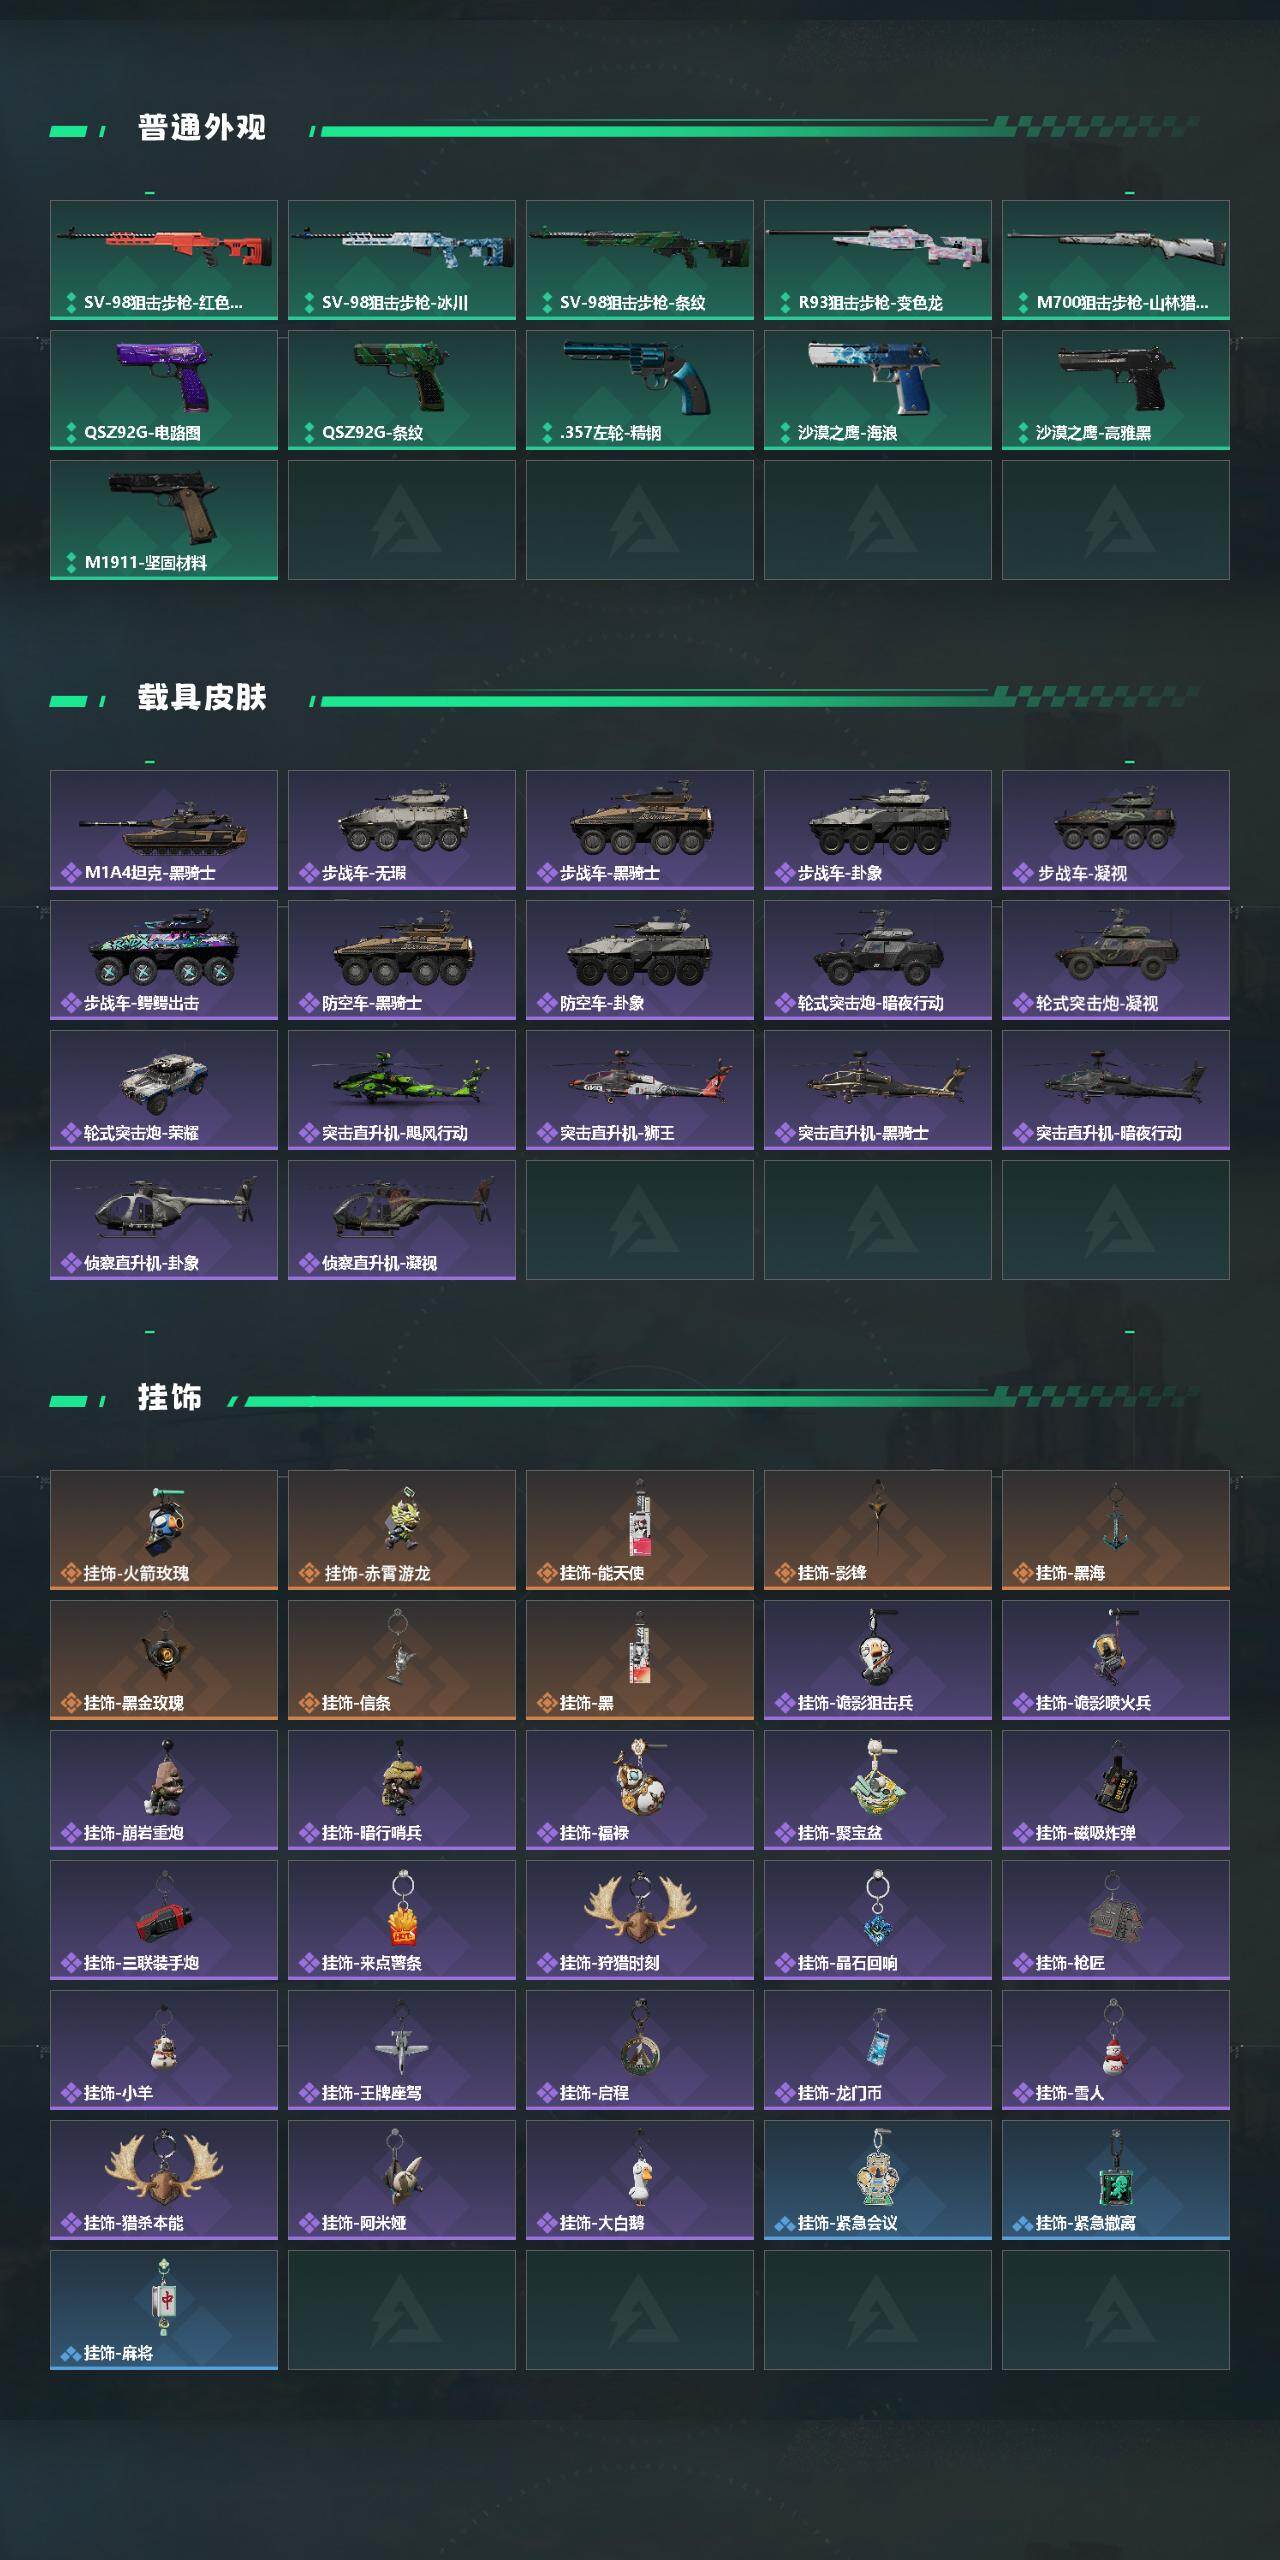
Task: Choose the 轮式突击炮-荣耀 vehicle skin
Action: click(164, 1090)
